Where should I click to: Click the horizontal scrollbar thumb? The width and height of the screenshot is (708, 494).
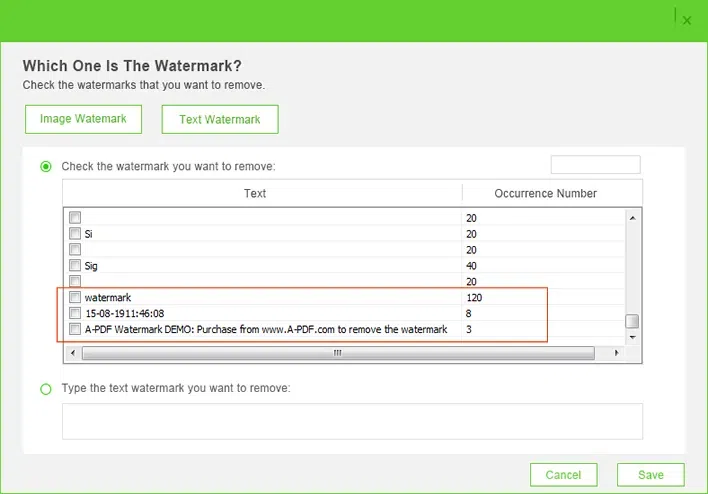pyautogui.click(x=336, y=353)
